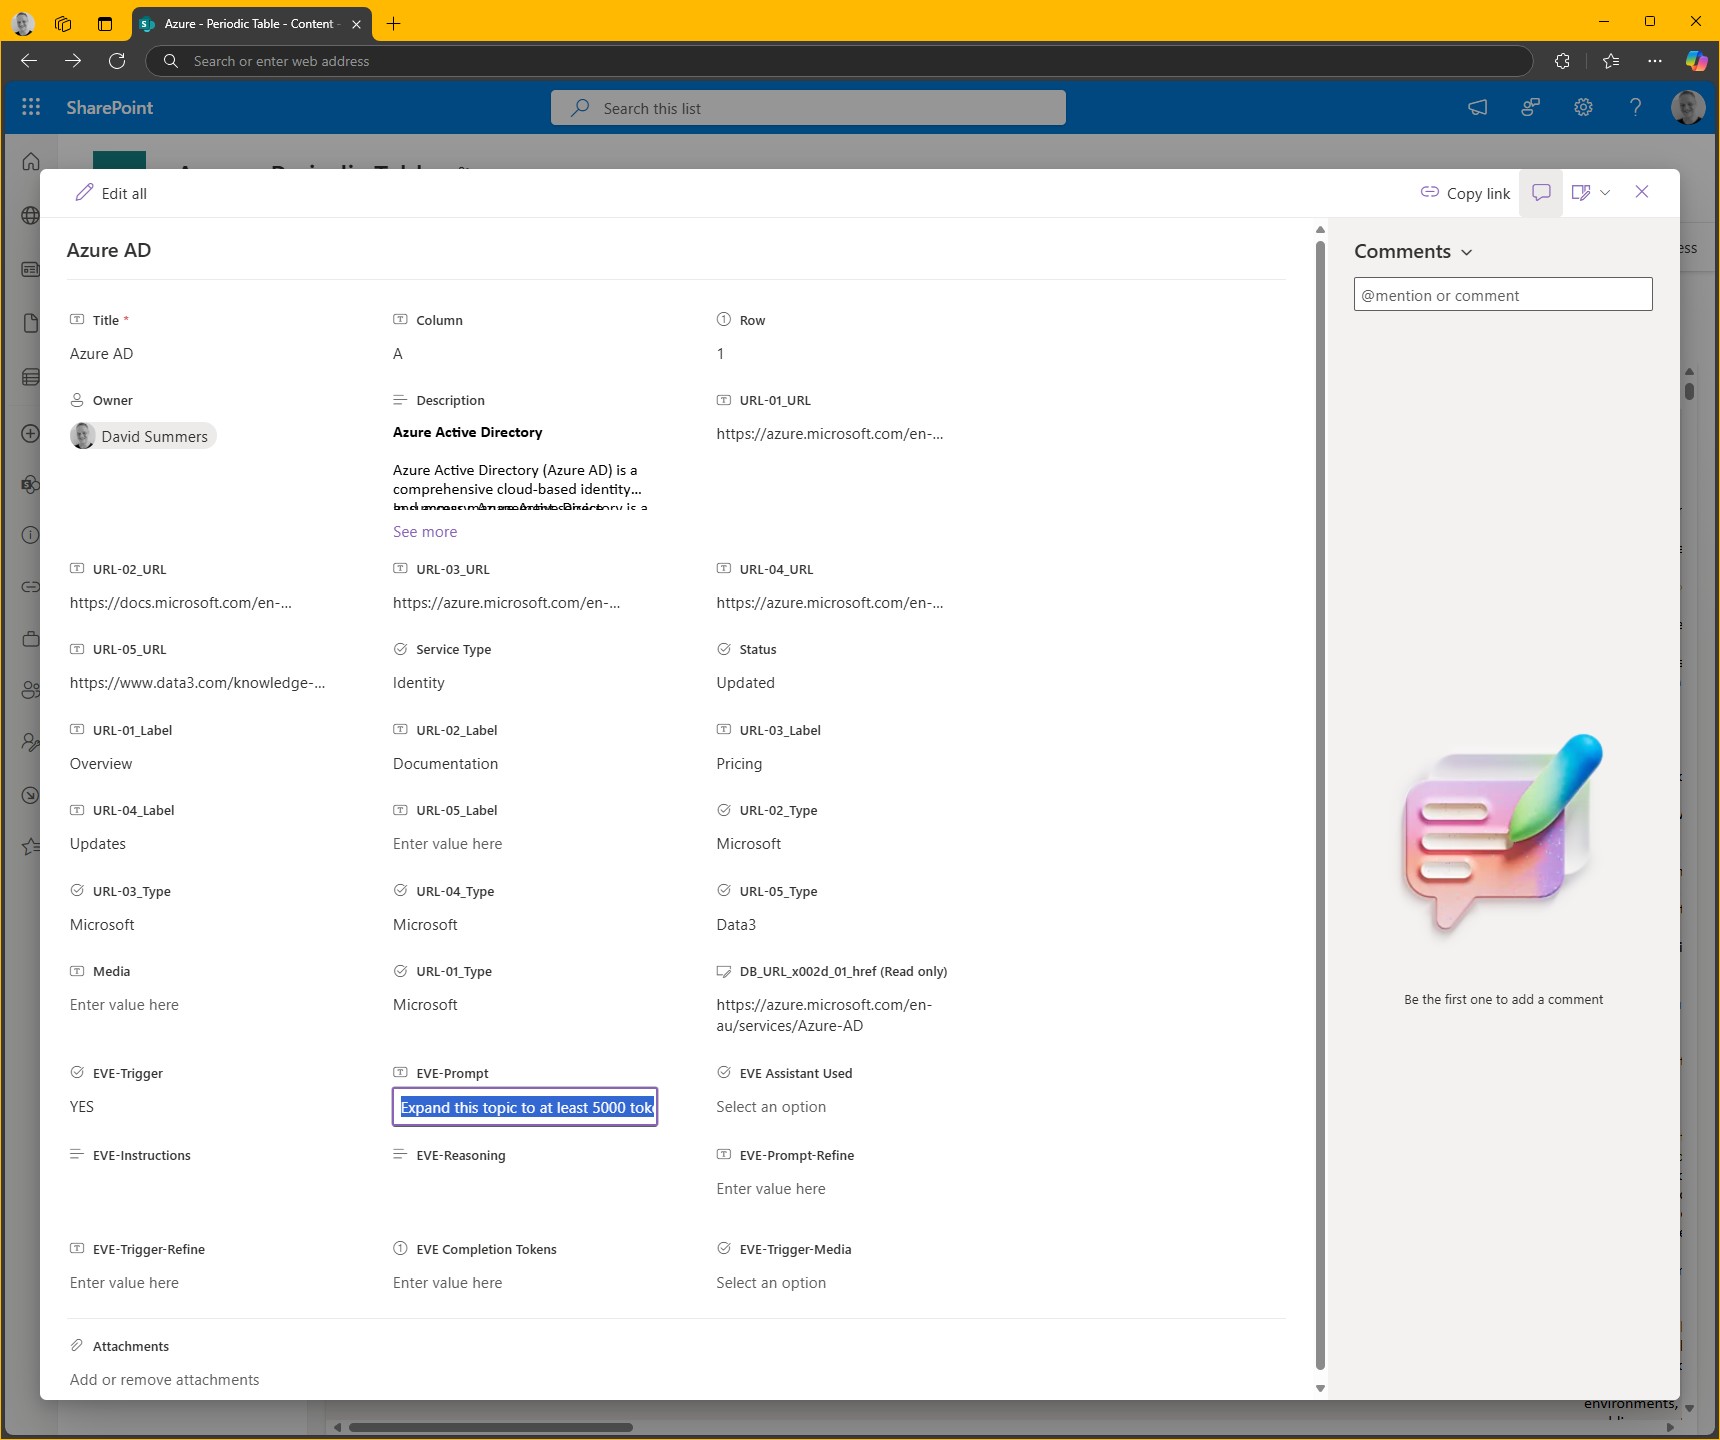The width and height of the screenshot is (1720, 1440).
Task: Click the David Summers owner chip
Action: (142, 436)
